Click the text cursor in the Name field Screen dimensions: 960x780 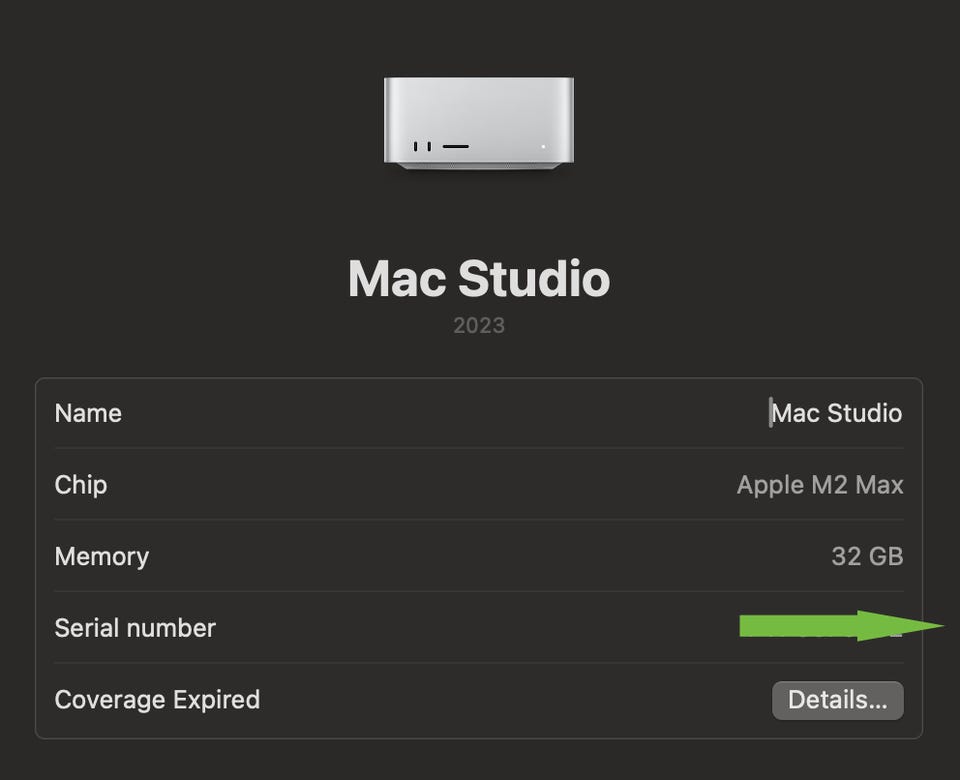(770, 413)
